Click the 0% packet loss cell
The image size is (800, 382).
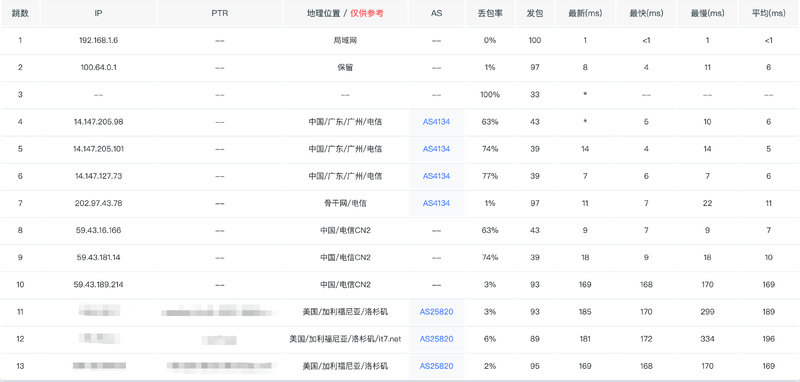point(490,40)
